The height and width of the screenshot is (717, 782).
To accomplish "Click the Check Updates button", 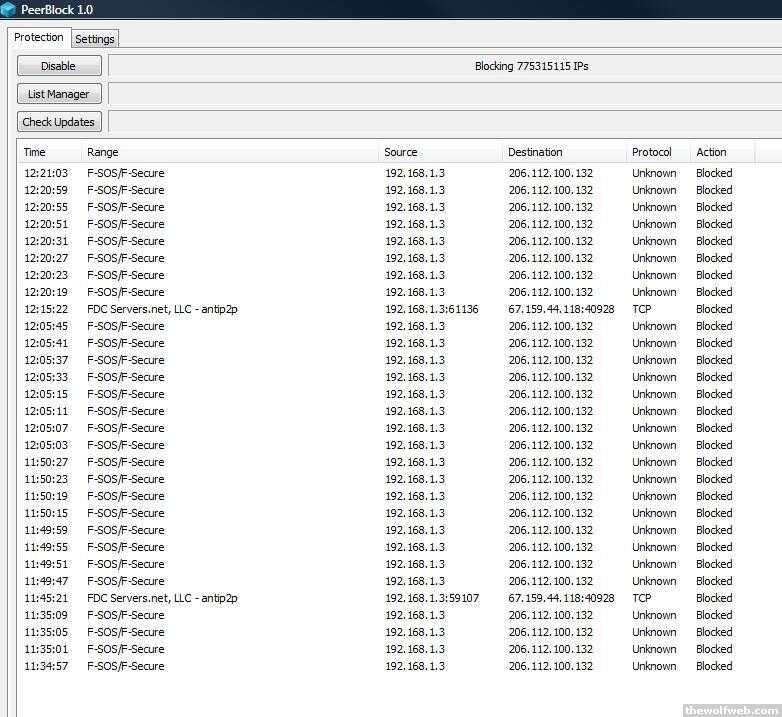I will point(59,122).
